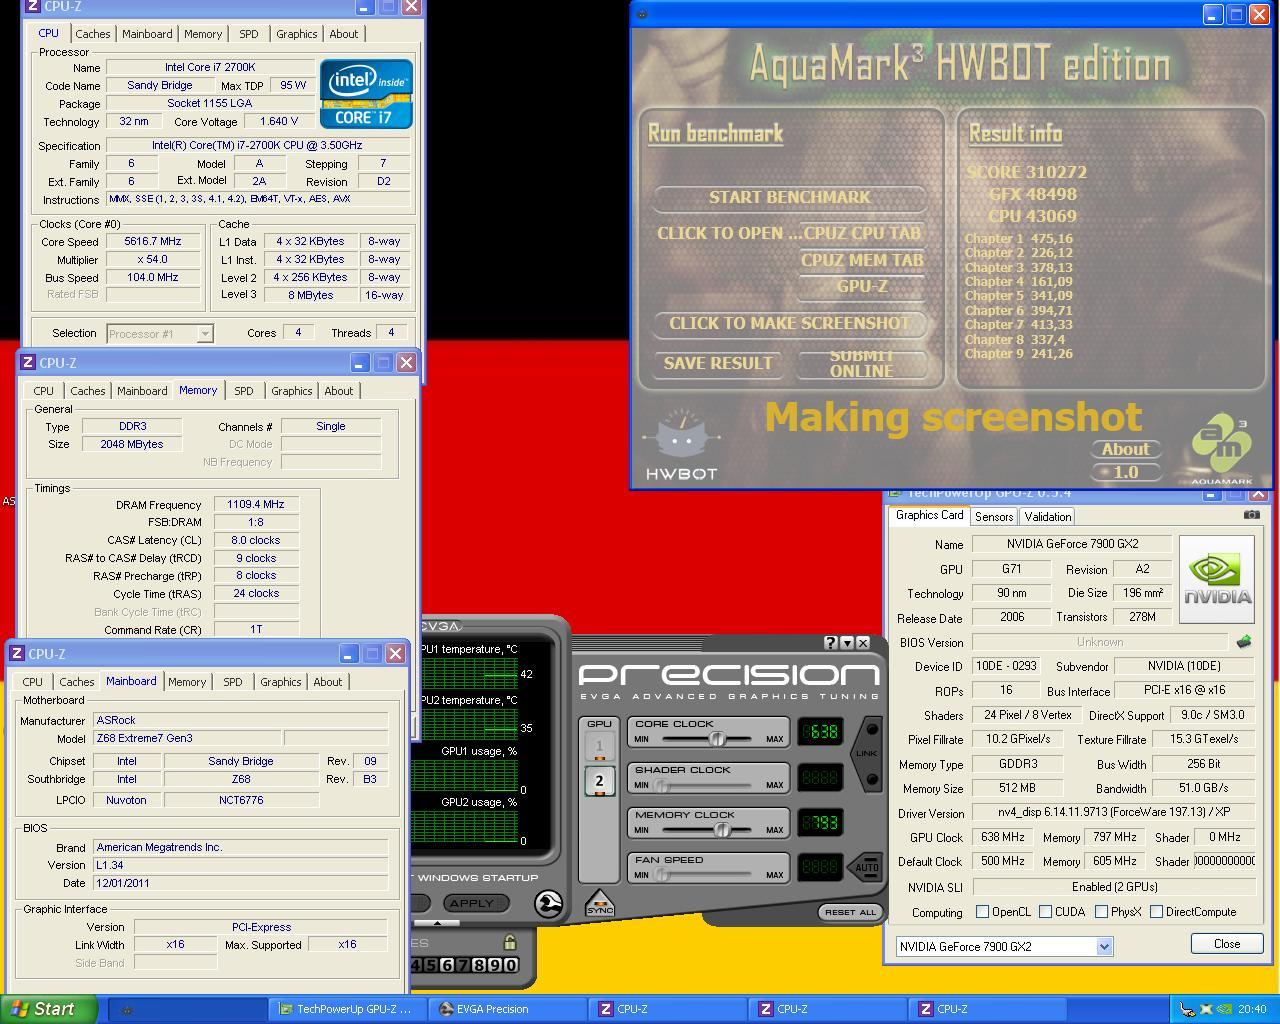Toggle the PhysX checkbox in GPU-Z

click(1101, 912)
